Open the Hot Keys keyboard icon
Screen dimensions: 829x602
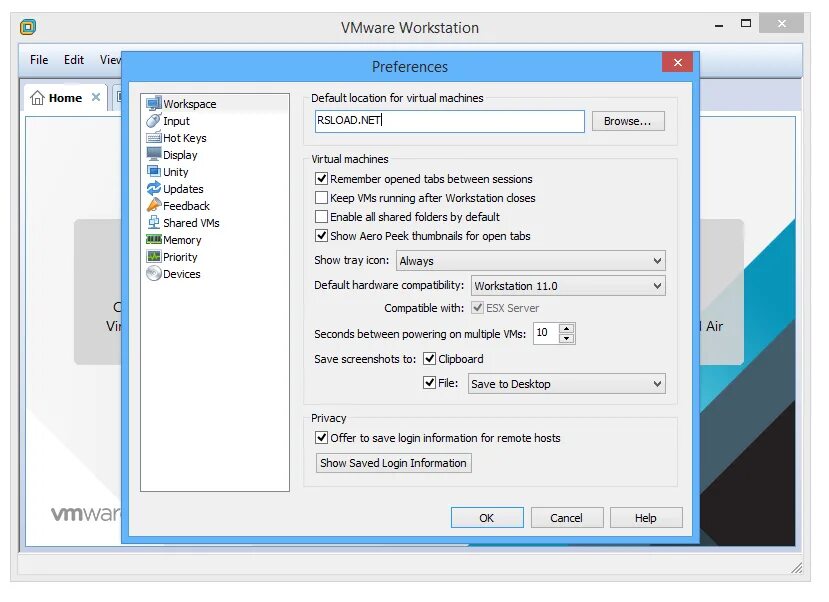pyautogui.click(x=153, y=138)
